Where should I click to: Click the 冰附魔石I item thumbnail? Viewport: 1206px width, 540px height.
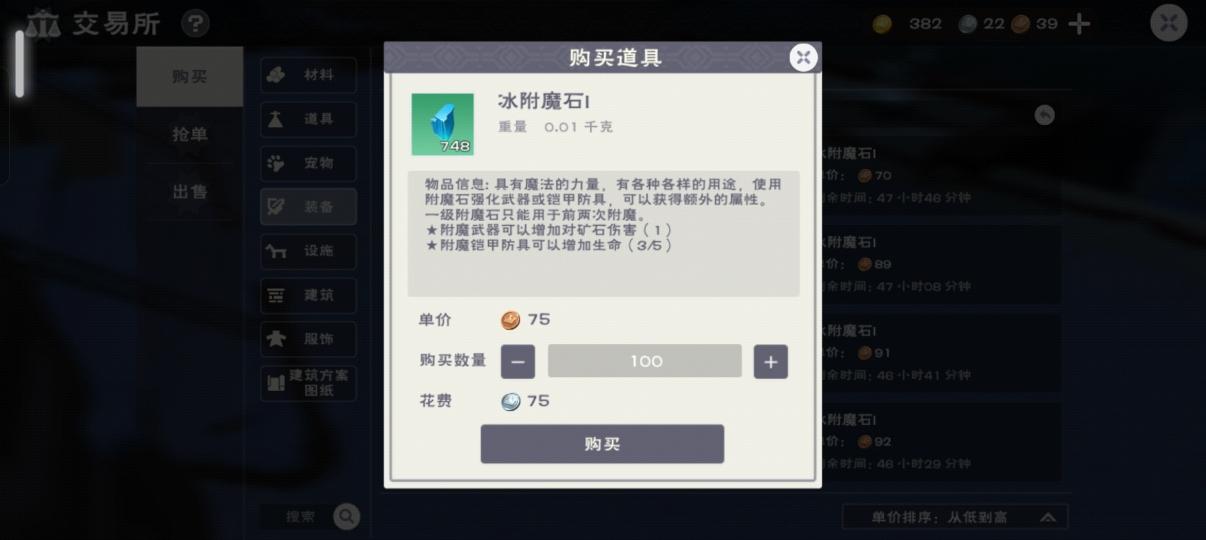point(442,125)
